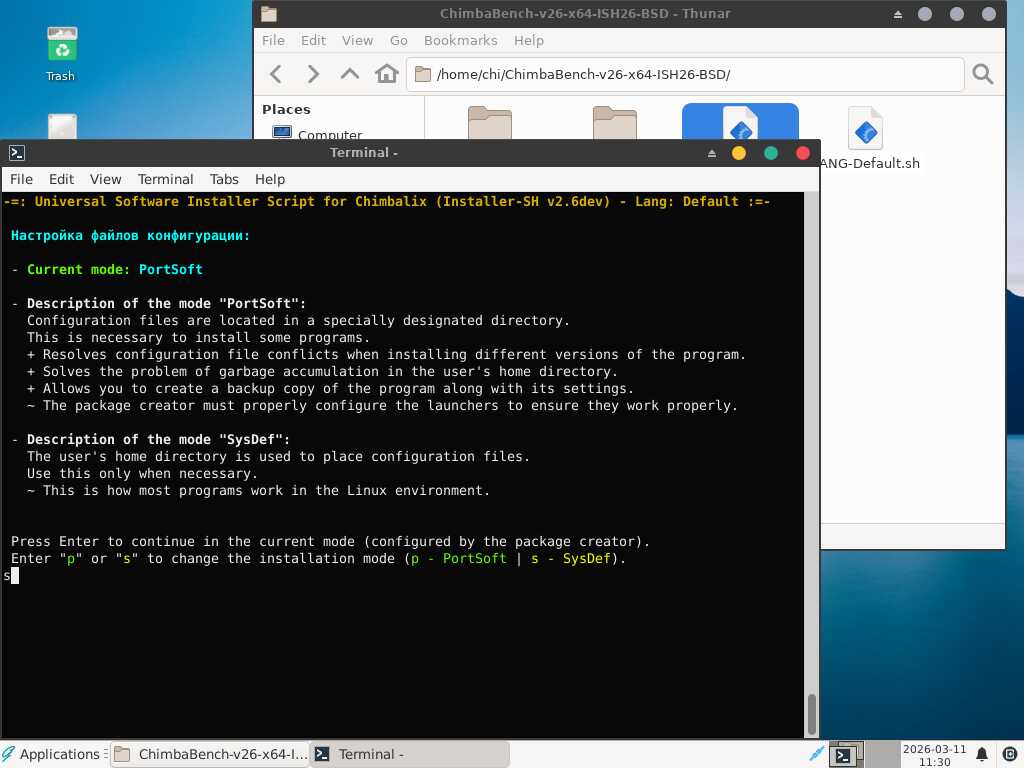Click the Computer icon in Thunar Places
The image size is (1024, 768).
tap(282, 133)
